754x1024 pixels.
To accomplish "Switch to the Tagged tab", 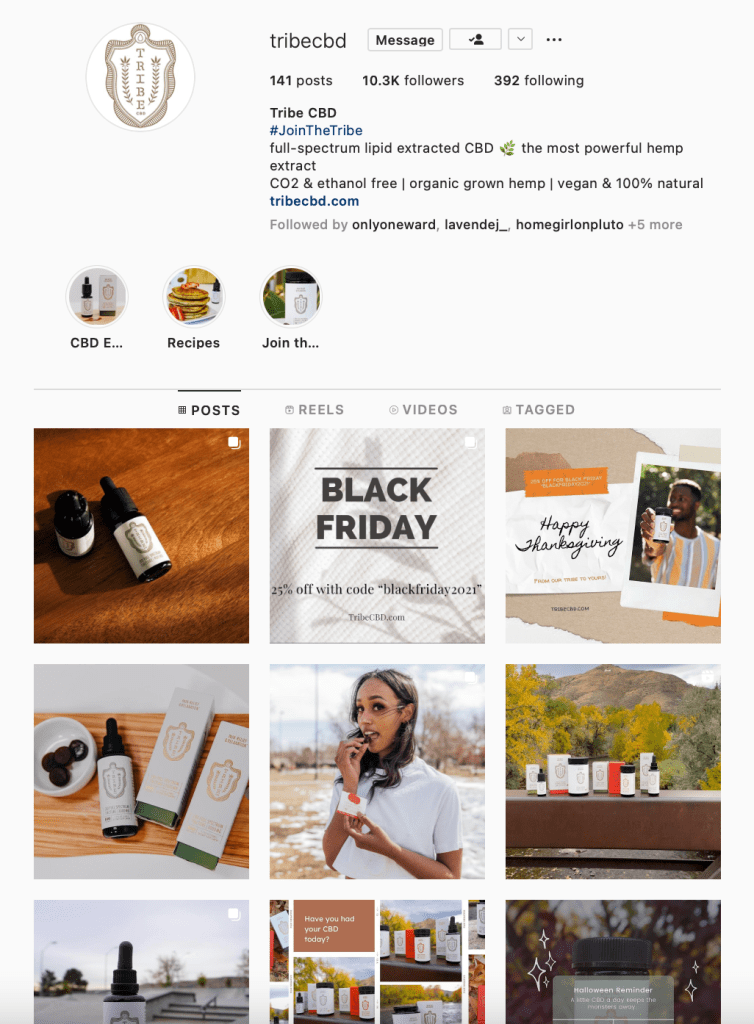I will pos(539,409).
